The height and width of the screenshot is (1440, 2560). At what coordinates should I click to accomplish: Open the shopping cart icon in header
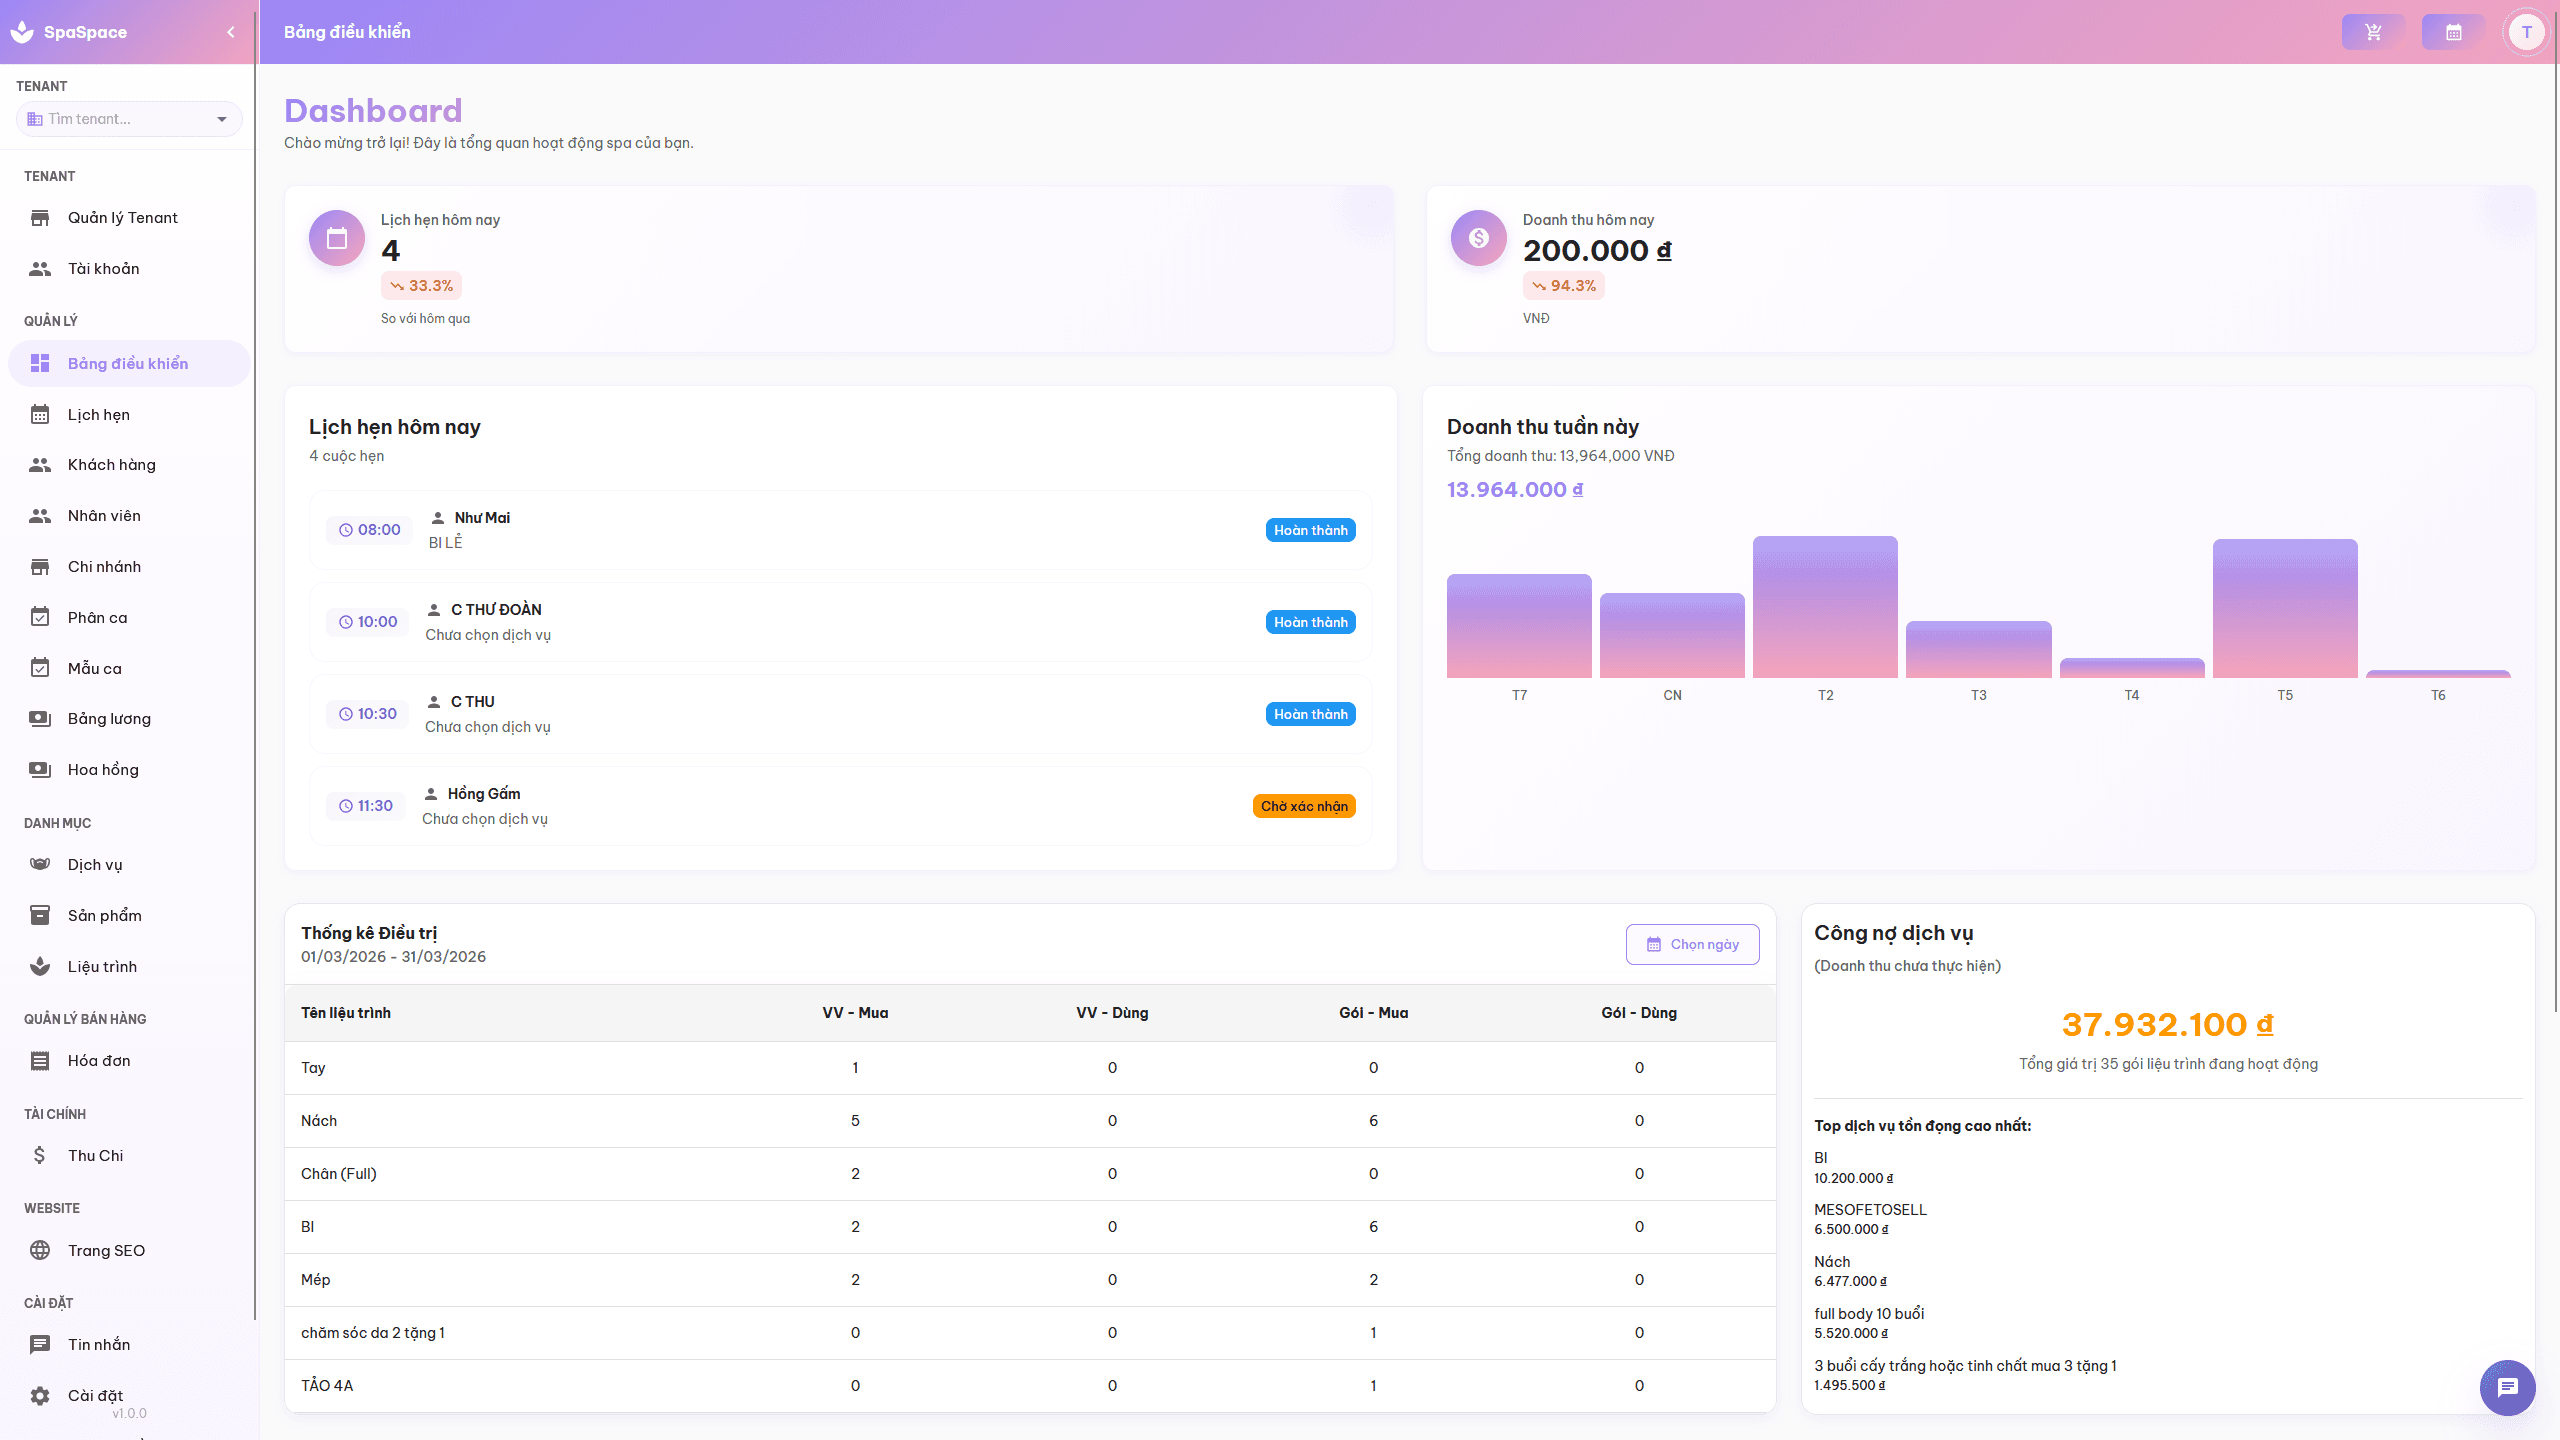coord(2373,32)
